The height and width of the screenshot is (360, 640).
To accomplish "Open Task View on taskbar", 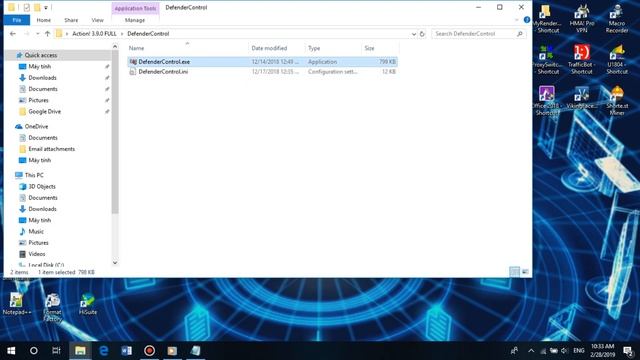I will tap(56, 351).
